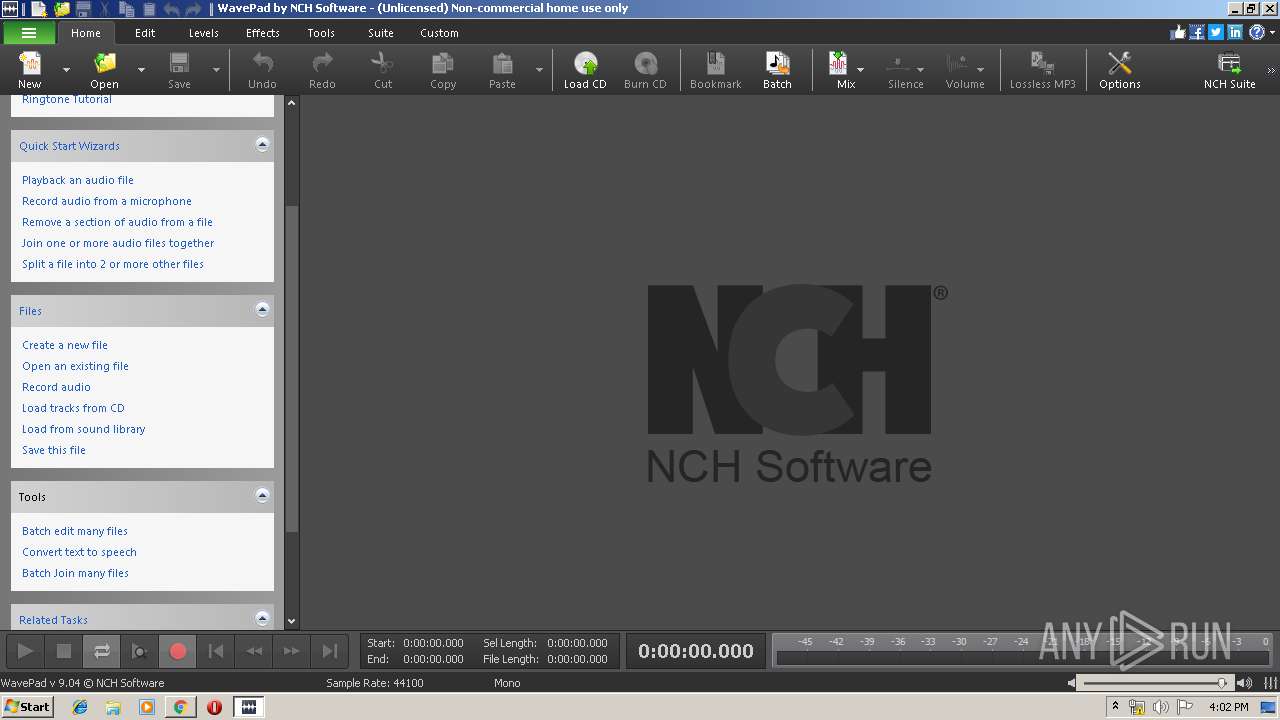Open the green main menu button

(x=29, y=33)
